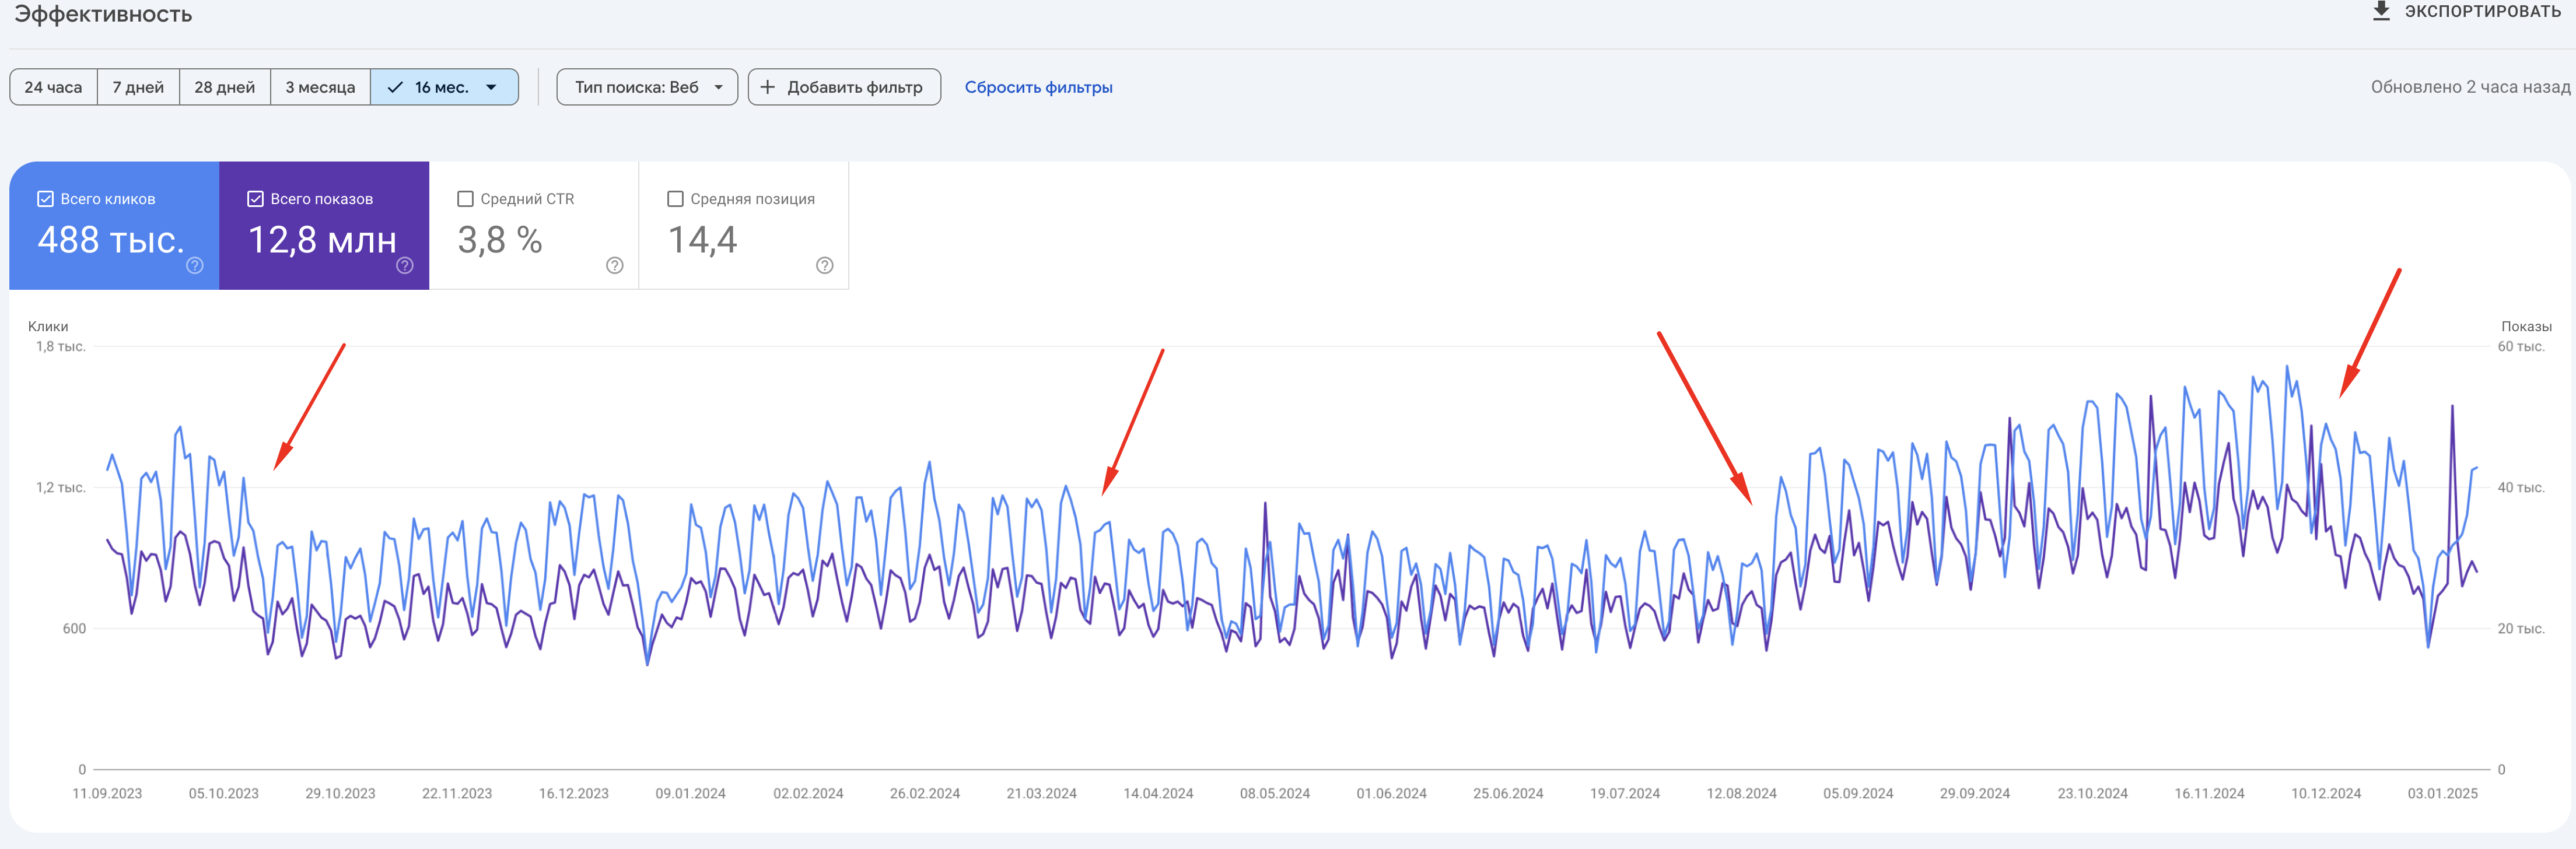Select the 3 месяца range tab
This screenshot has width=2576, height=849.
coord(320,87)
